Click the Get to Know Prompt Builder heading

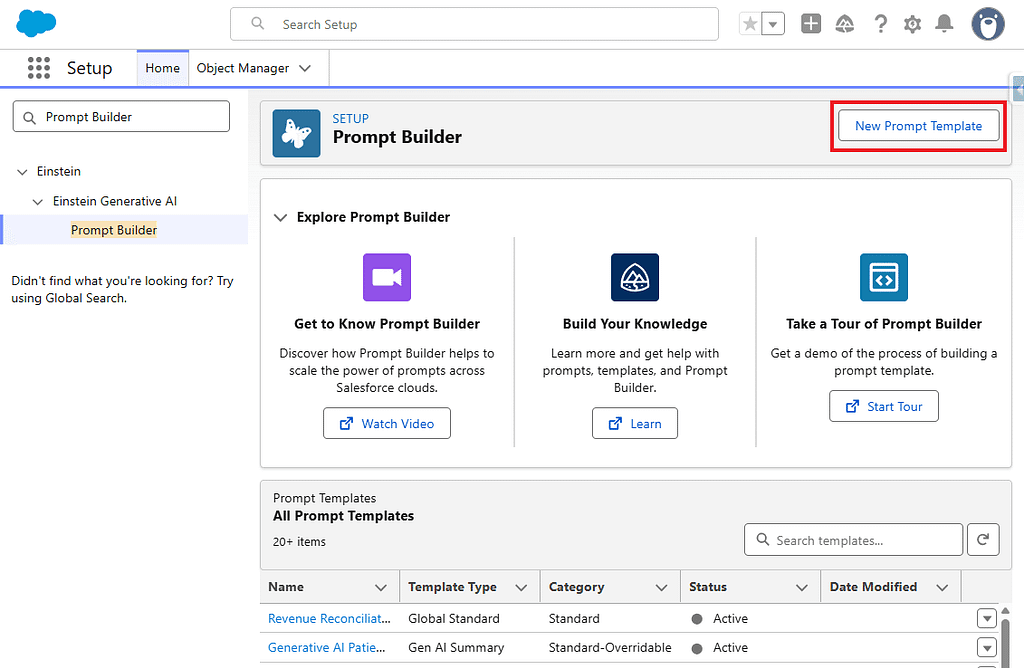point(387,324)
